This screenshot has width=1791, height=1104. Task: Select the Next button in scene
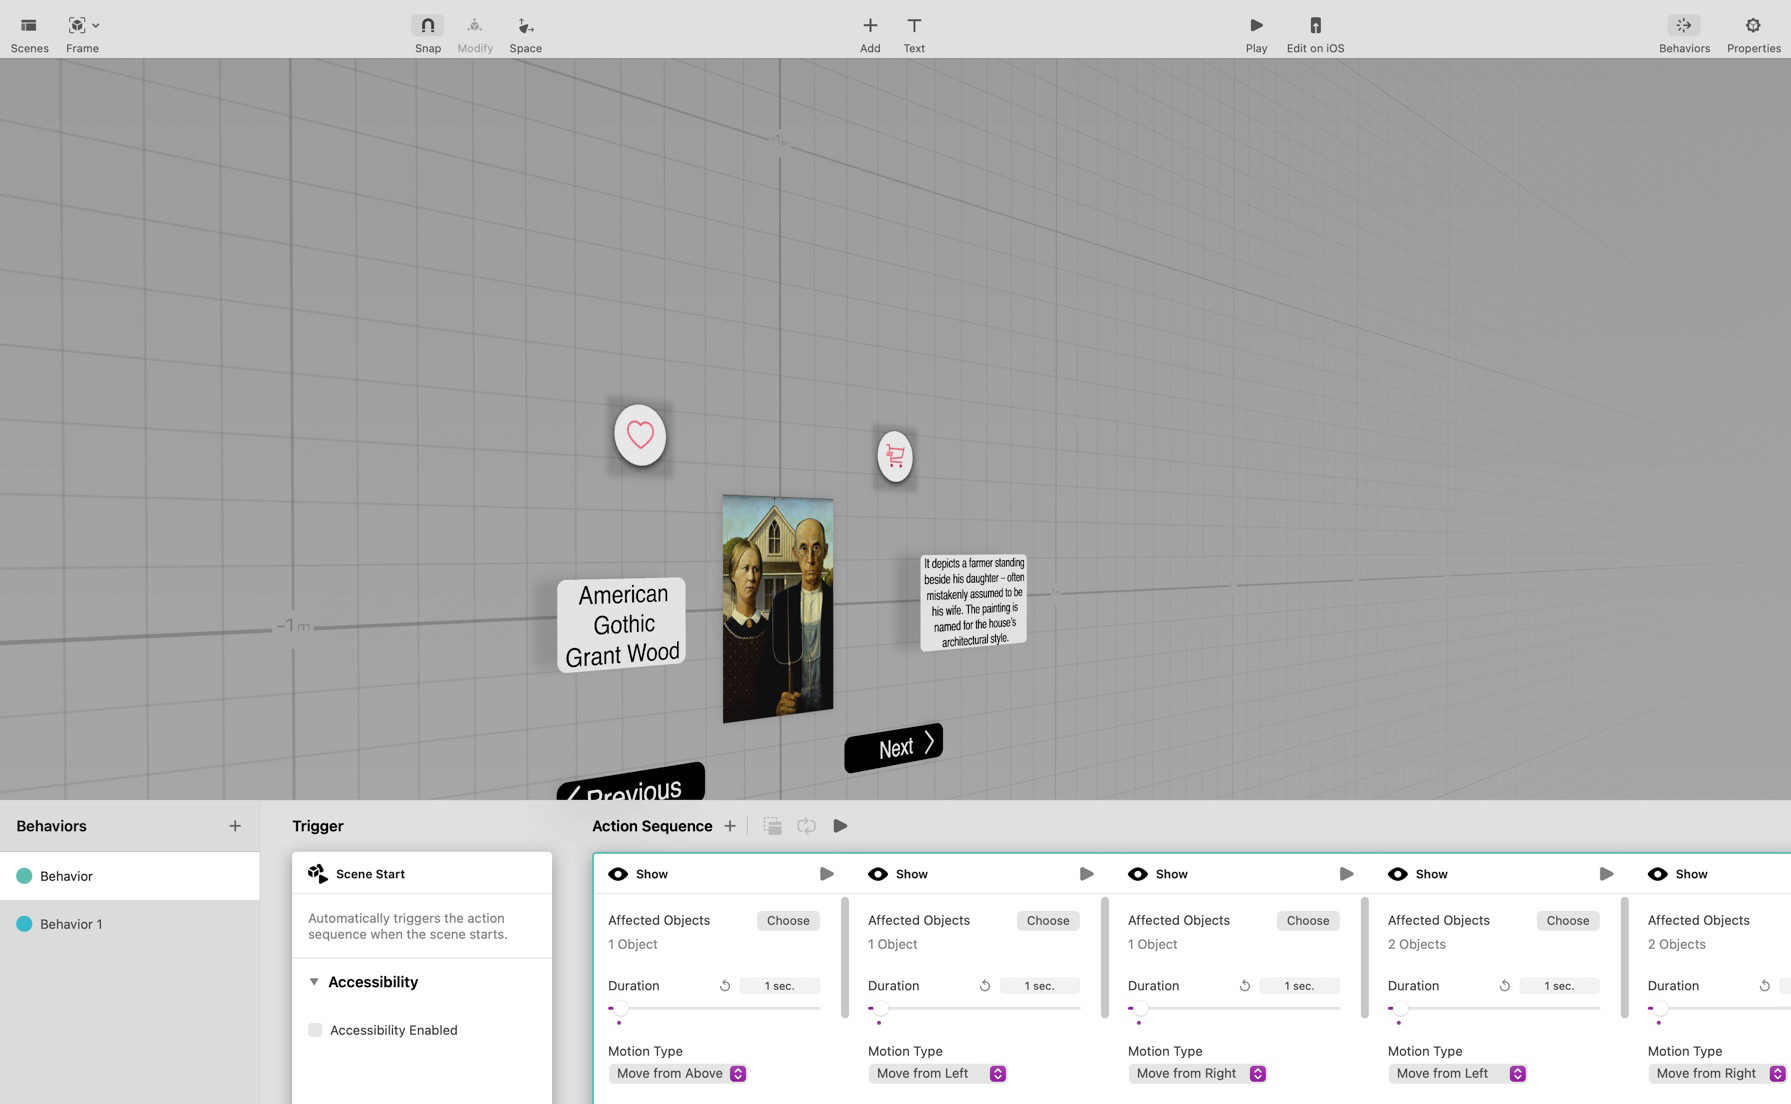pos(894,747)
